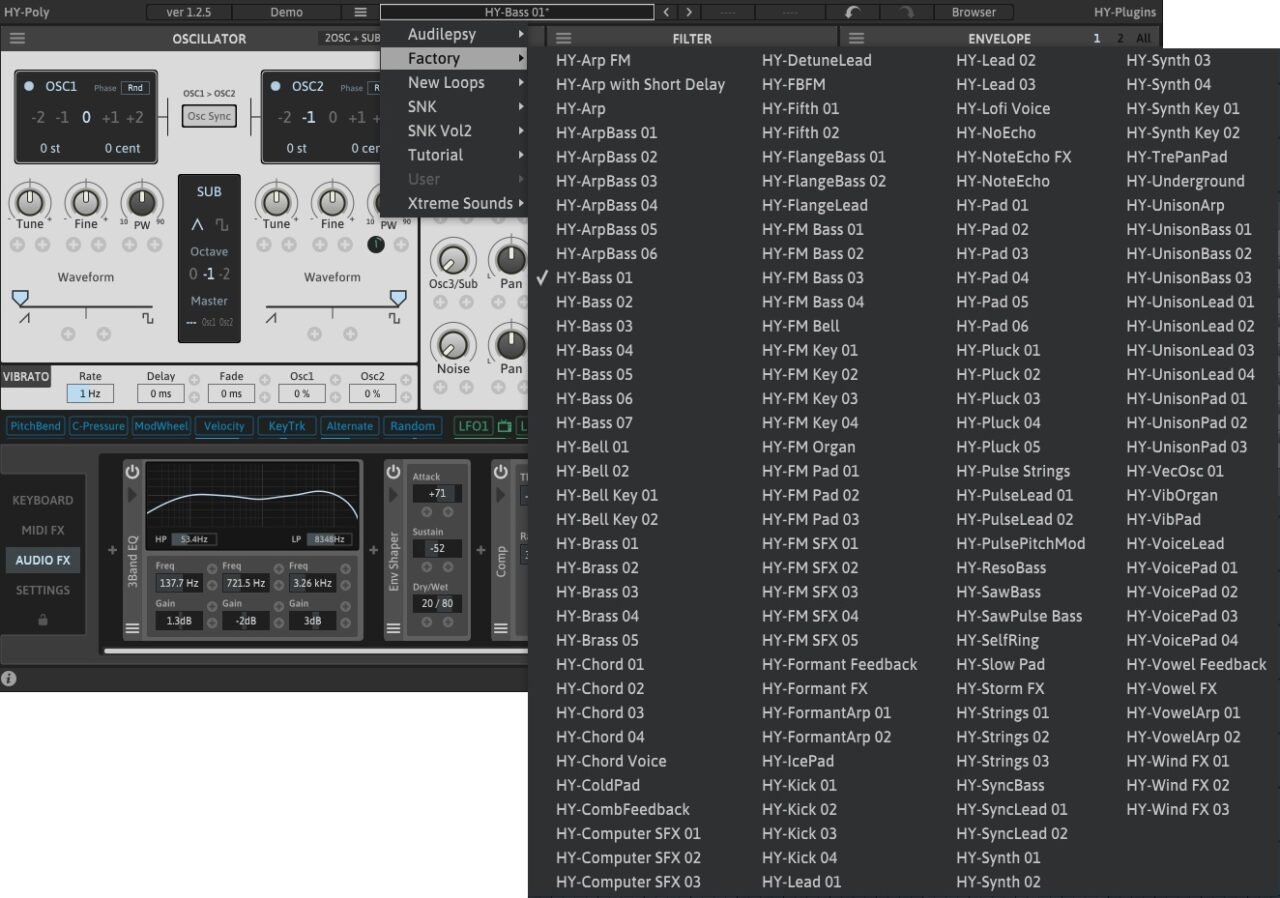Toggle OSC1 Phase Rnd option
This screenshot has width=1280, height=898.
pos(135,88)
